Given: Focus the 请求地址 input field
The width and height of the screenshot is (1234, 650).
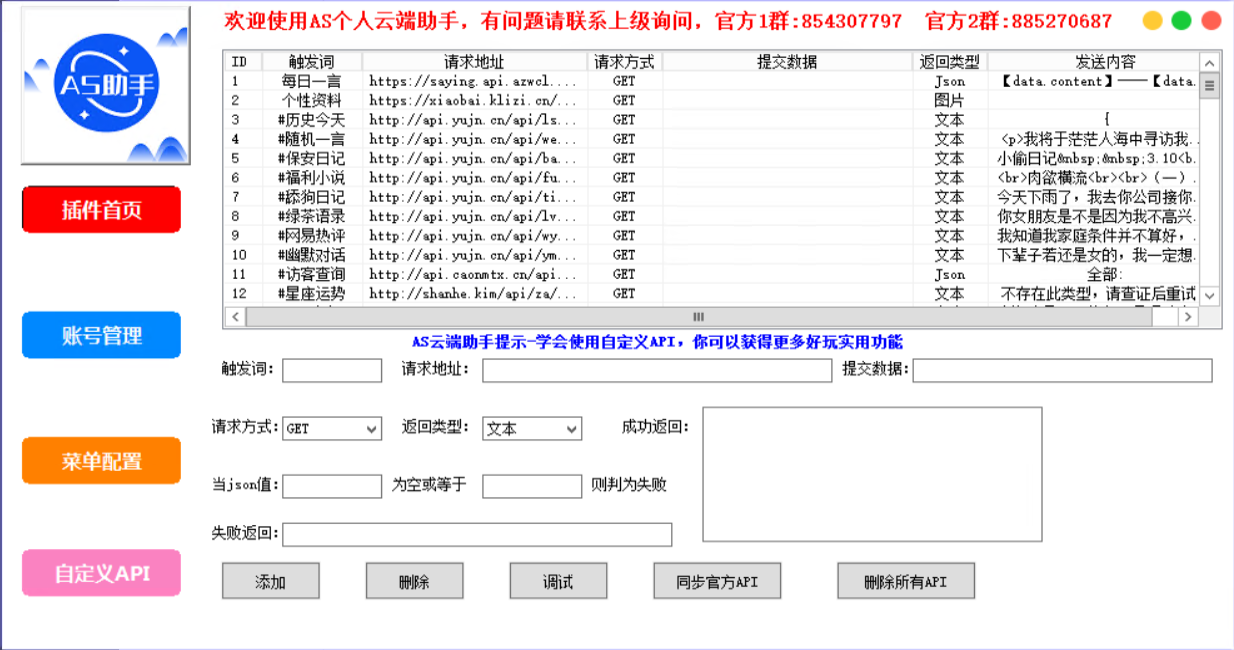Looking at the screenshot, I should [x=657, y=371].
